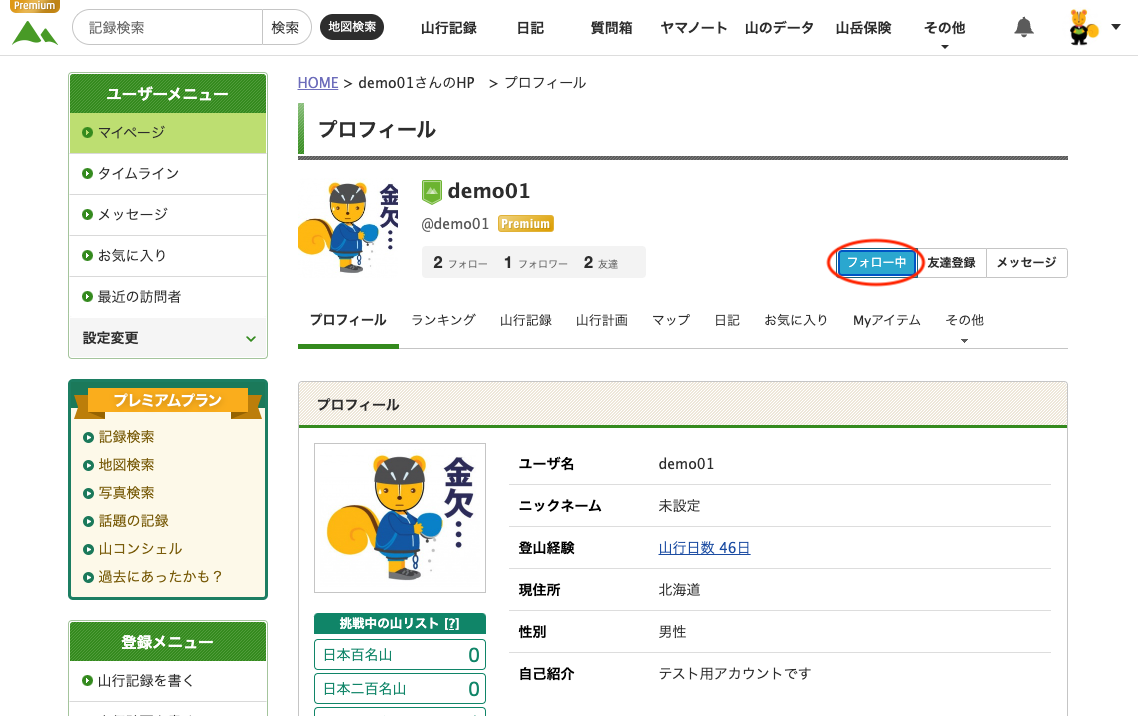Open 過去にあったかも？ link
Image resolution: width=1138 pixels, height=716 pixels.
pyautogui.click(x=160, y=577)
